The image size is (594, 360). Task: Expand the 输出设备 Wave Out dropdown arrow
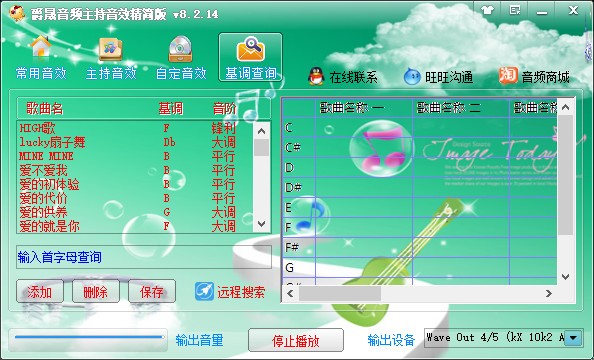[574, 337]
